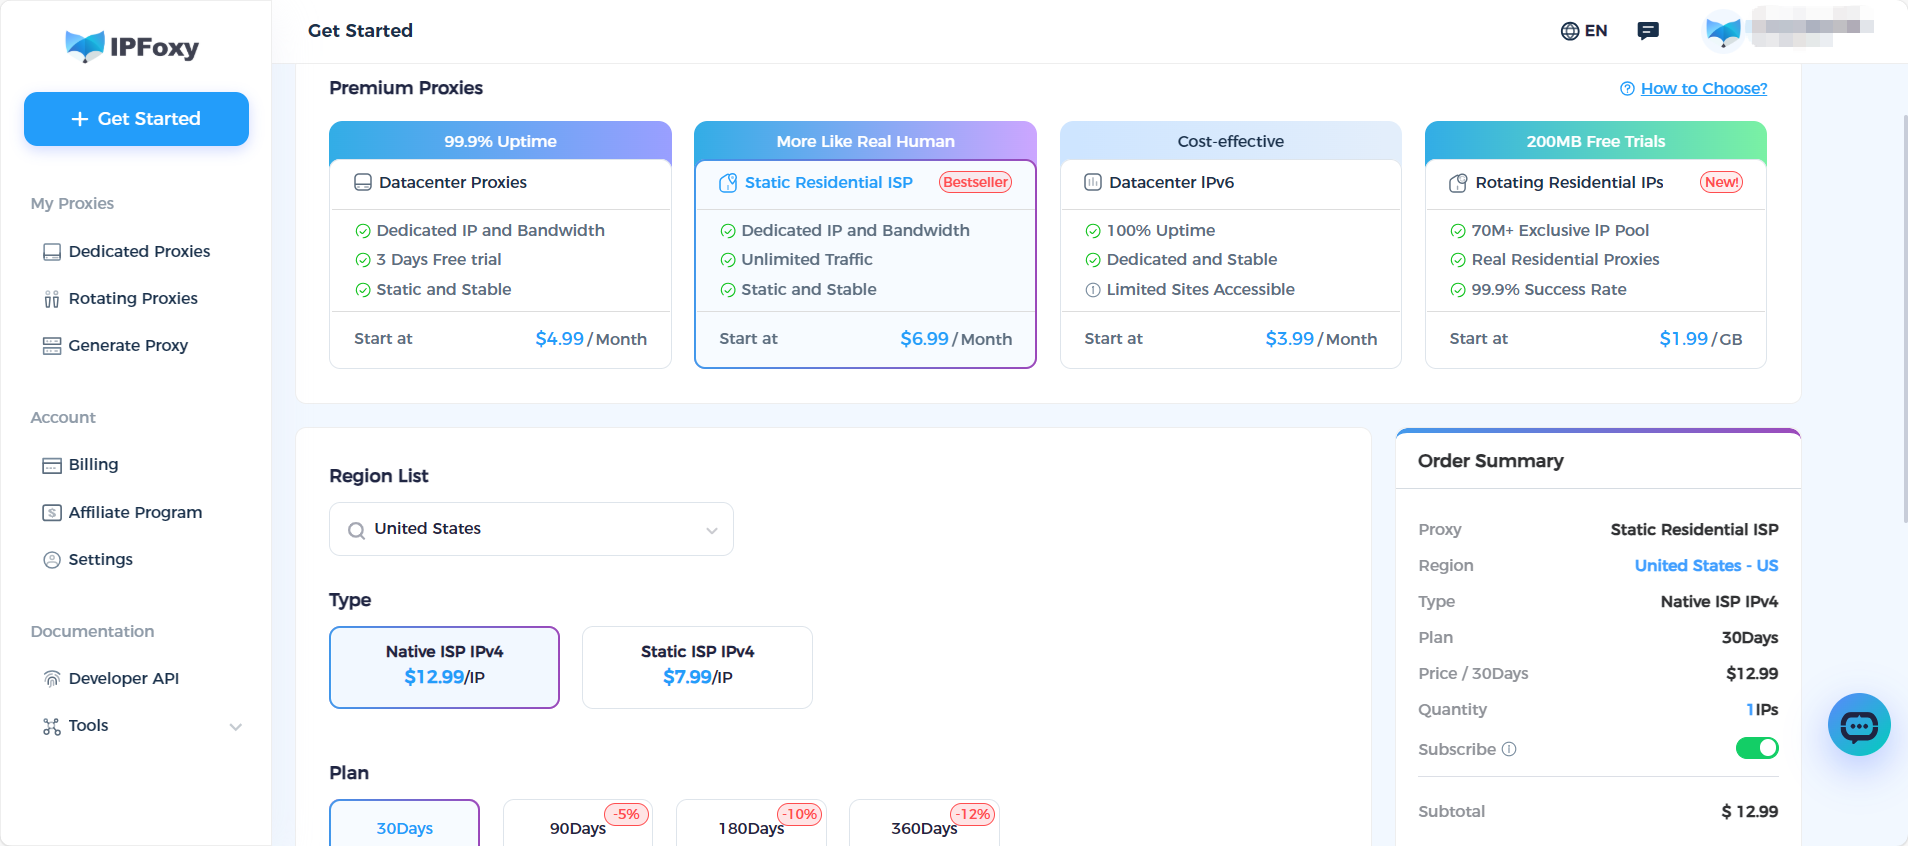1908x846 pixels.
Task: Click the plus icon on Get Started
Action: (x=80, y=119)
